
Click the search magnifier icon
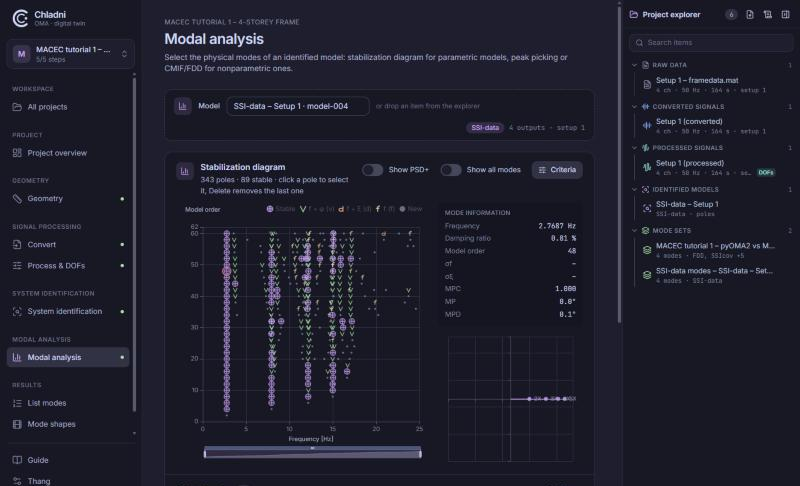tap(639, 43)
